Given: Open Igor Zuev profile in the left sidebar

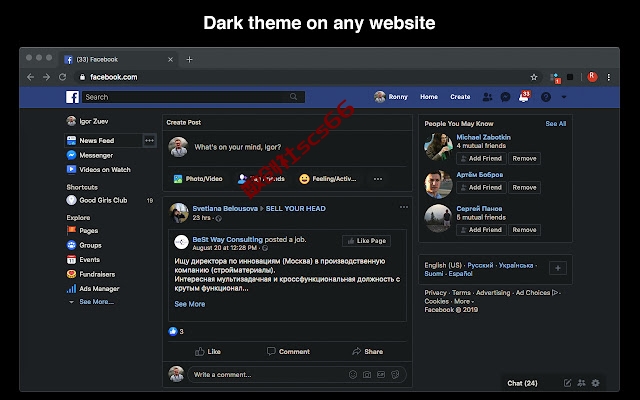Looking at the screenshot, I should coord(87,121).
